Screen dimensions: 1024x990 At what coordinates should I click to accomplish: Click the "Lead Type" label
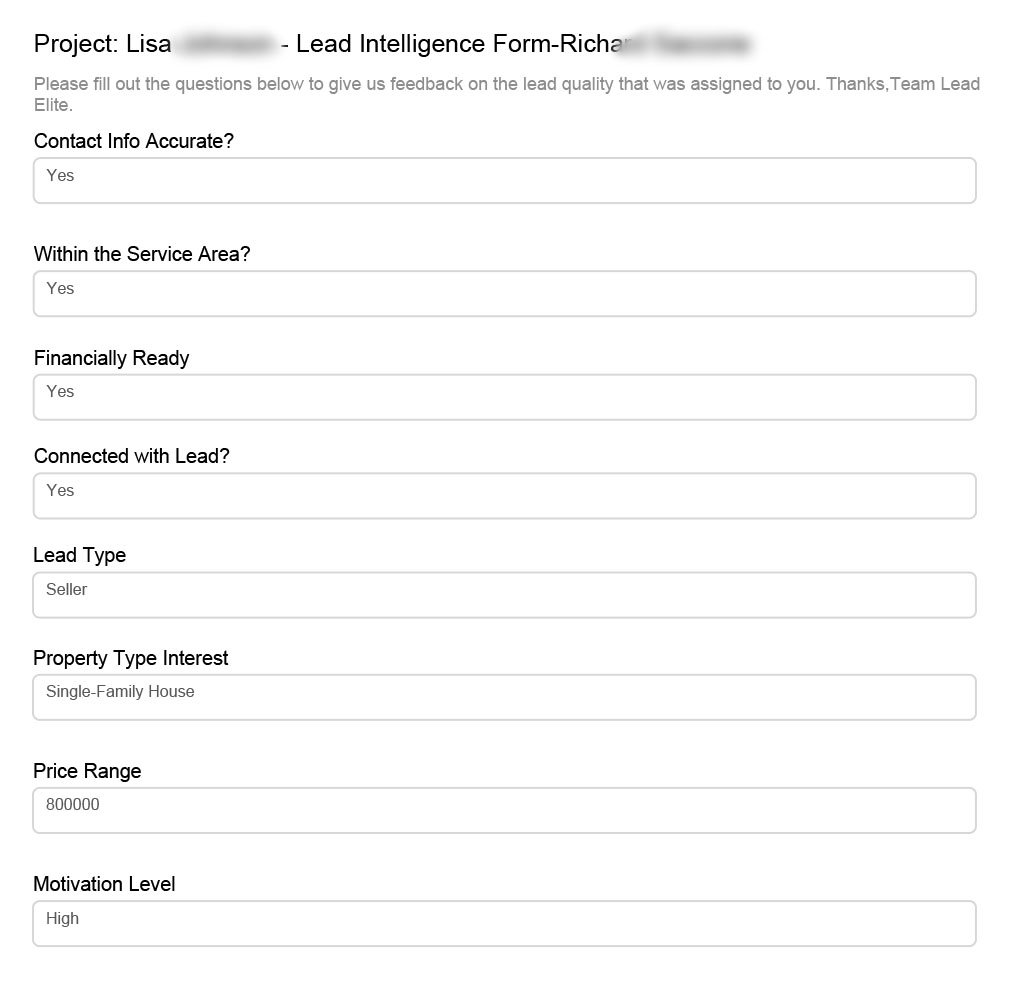(80, 555)
